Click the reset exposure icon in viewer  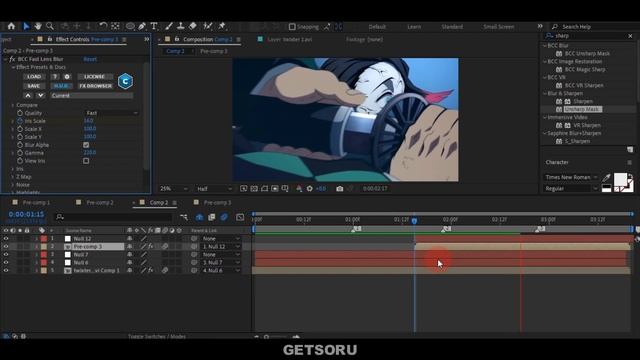(x=310, y=189)
